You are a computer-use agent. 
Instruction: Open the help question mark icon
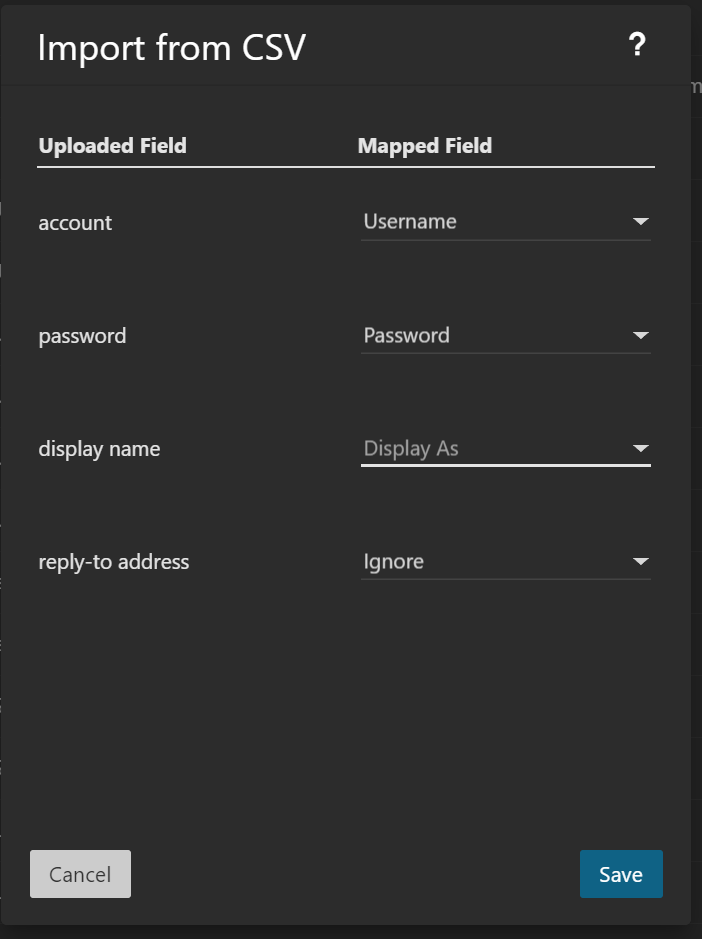[x=637, y=45]
